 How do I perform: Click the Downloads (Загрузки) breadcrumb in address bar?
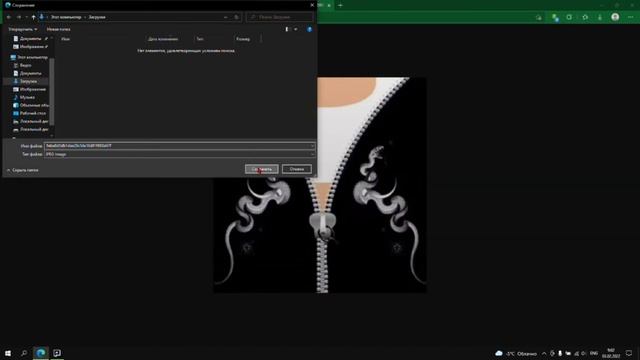pos(97,17)
